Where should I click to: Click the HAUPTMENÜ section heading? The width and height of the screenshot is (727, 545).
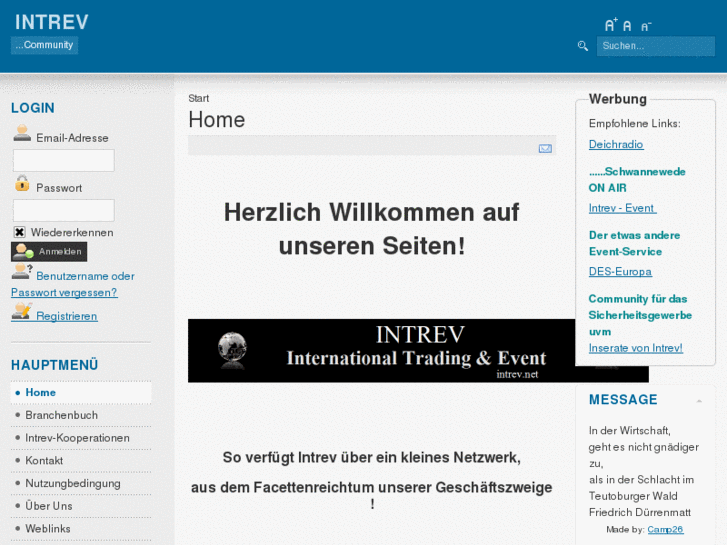[x=55, y=365]
